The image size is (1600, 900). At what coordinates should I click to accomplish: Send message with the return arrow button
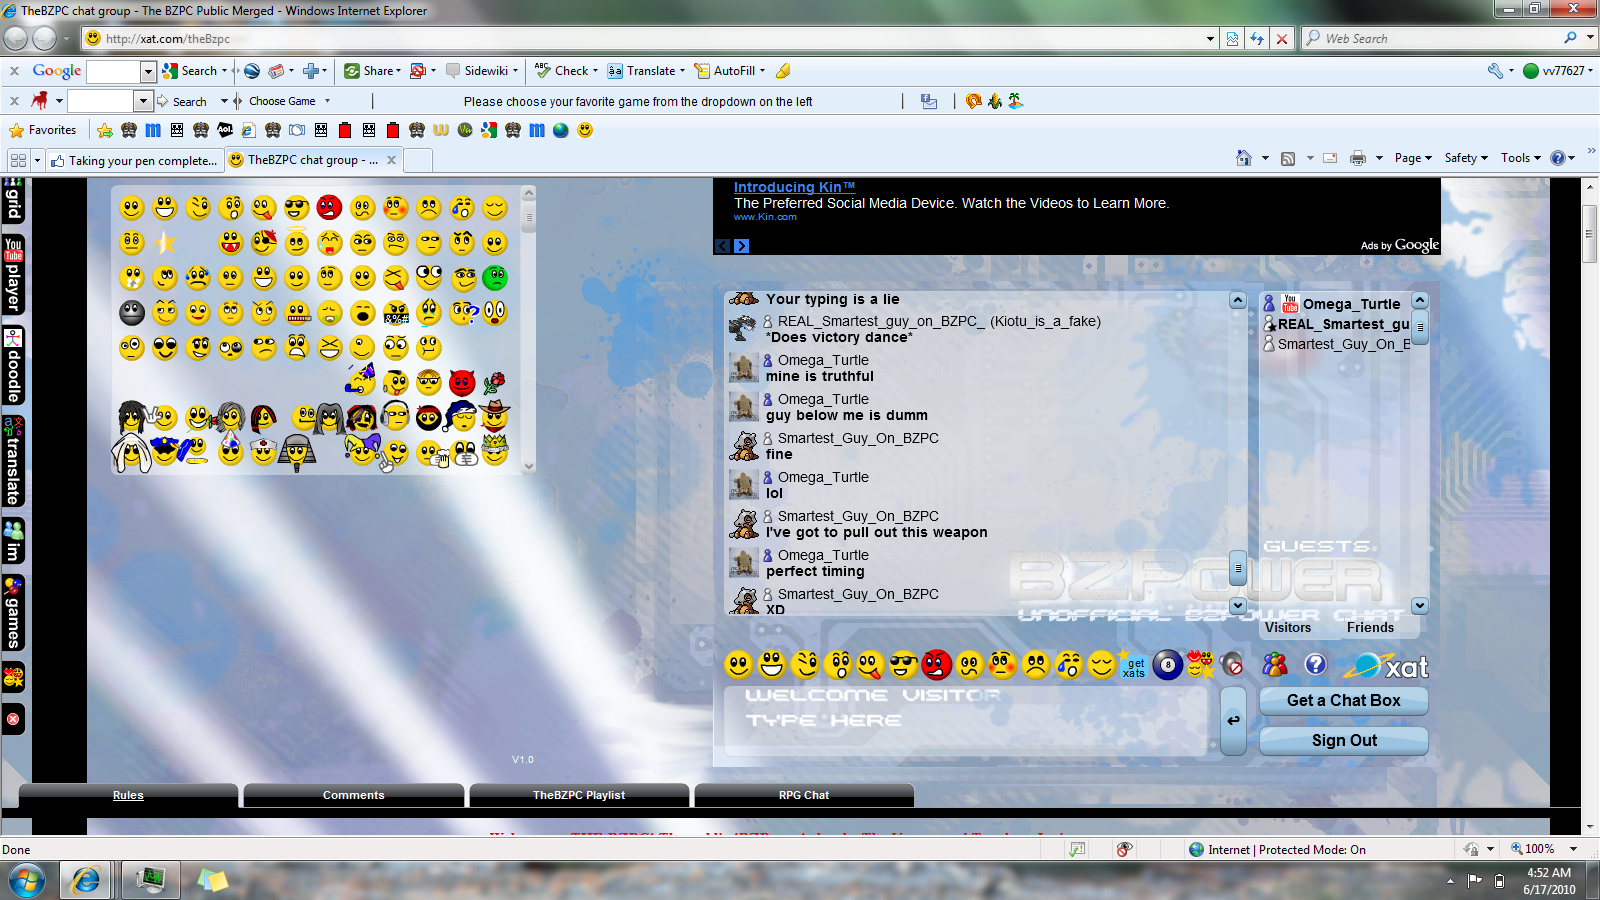[1234, 720]
